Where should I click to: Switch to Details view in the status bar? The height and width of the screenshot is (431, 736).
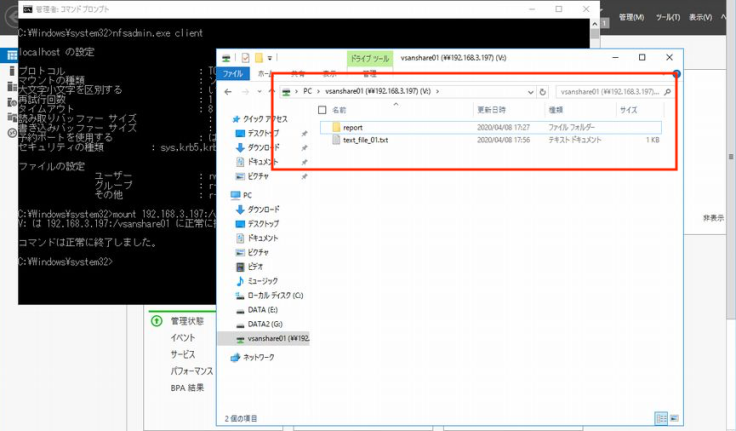[661, 418]
